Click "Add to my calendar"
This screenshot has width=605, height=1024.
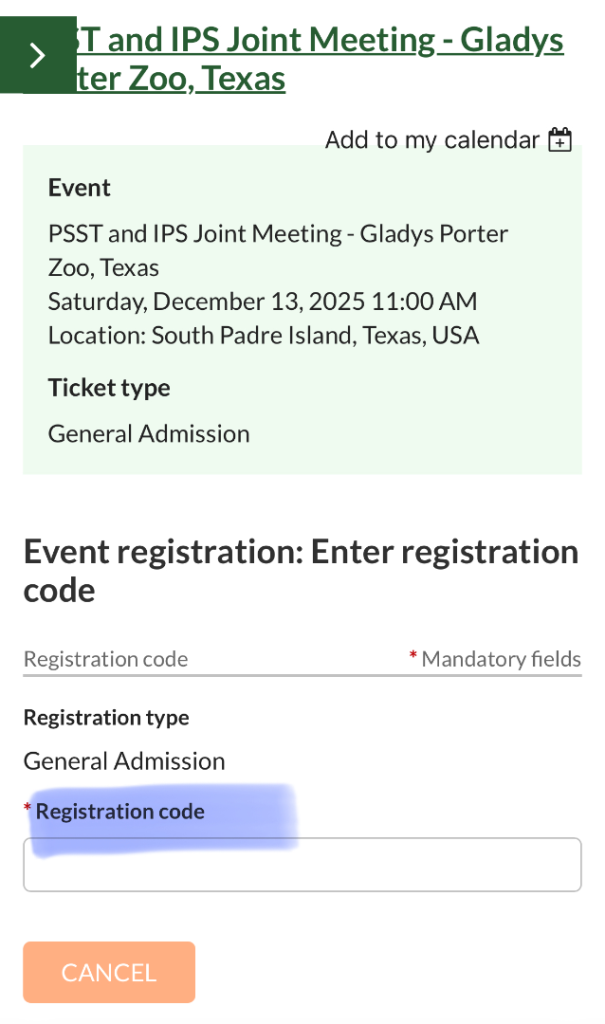point(430,140)
